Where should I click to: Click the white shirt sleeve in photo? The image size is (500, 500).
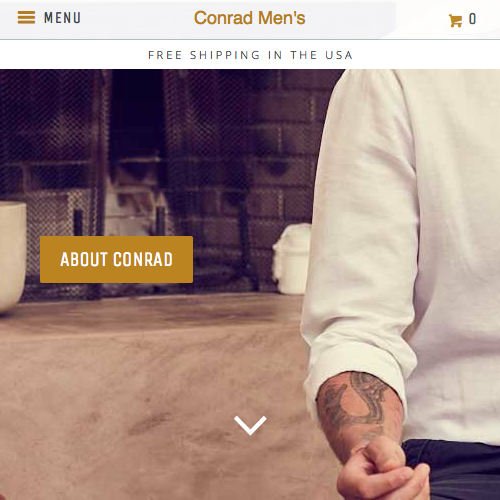coord(363,233)
